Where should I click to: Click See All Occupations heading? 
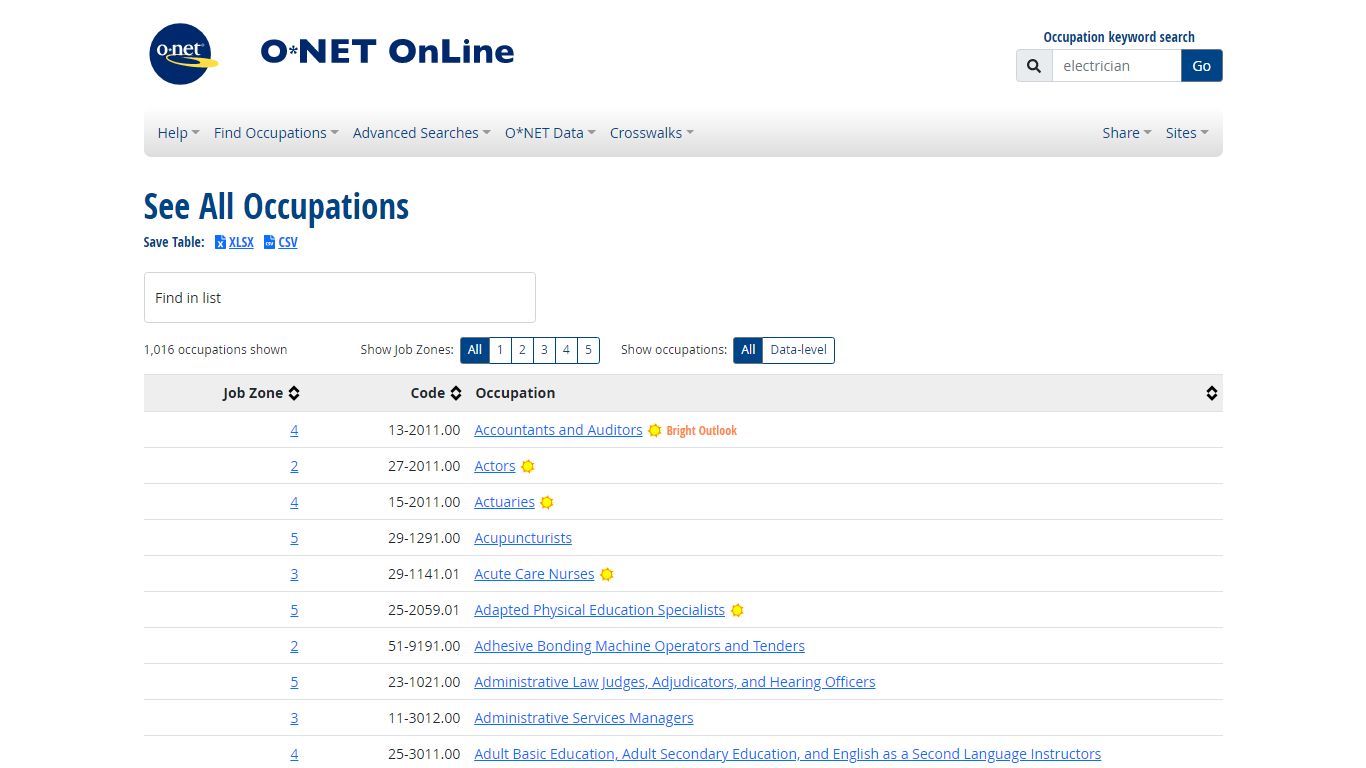pyautogui.click(x=276, y=207)
